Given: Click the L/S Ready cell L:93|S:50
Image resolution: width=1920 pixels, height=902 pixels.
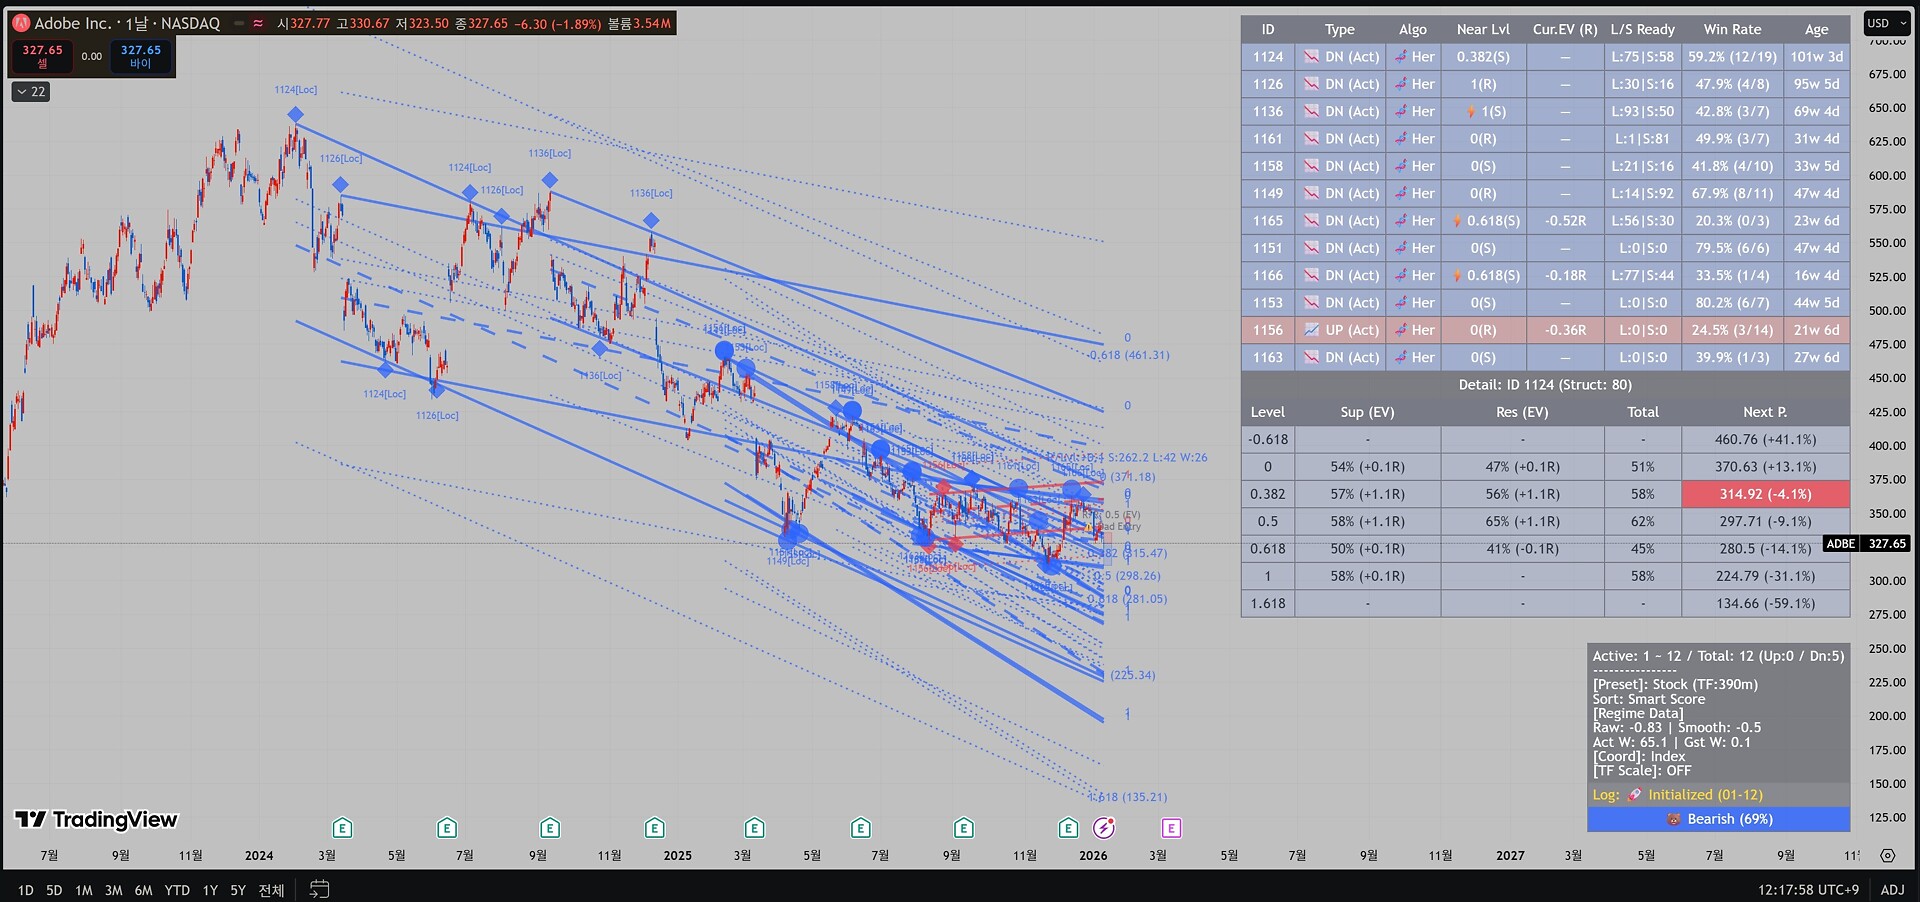Looking at the screenshot, I should [x=1642, y=112].
